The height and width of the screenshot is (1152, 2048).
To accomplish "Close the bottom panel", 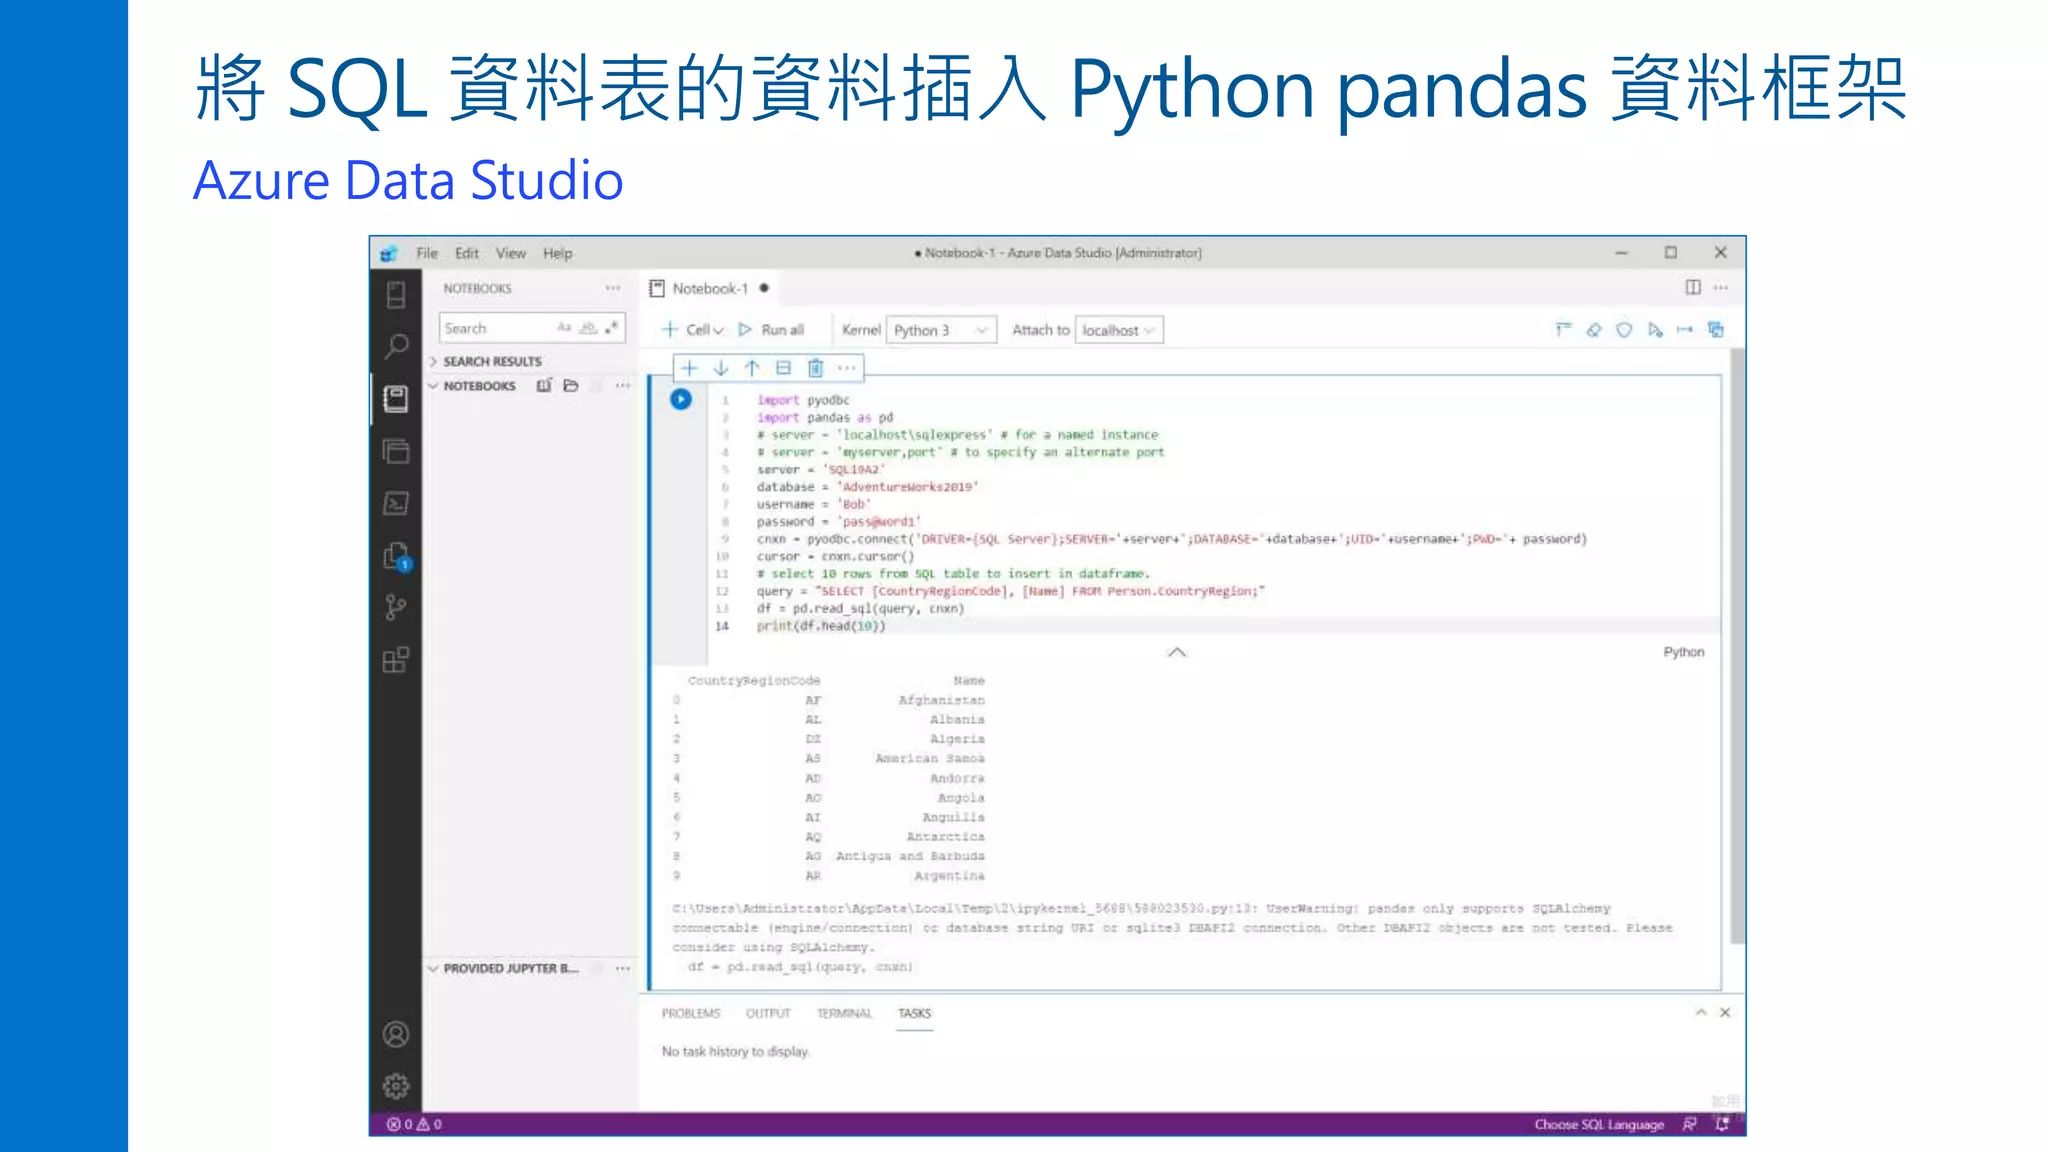I will [1725, 1012].
